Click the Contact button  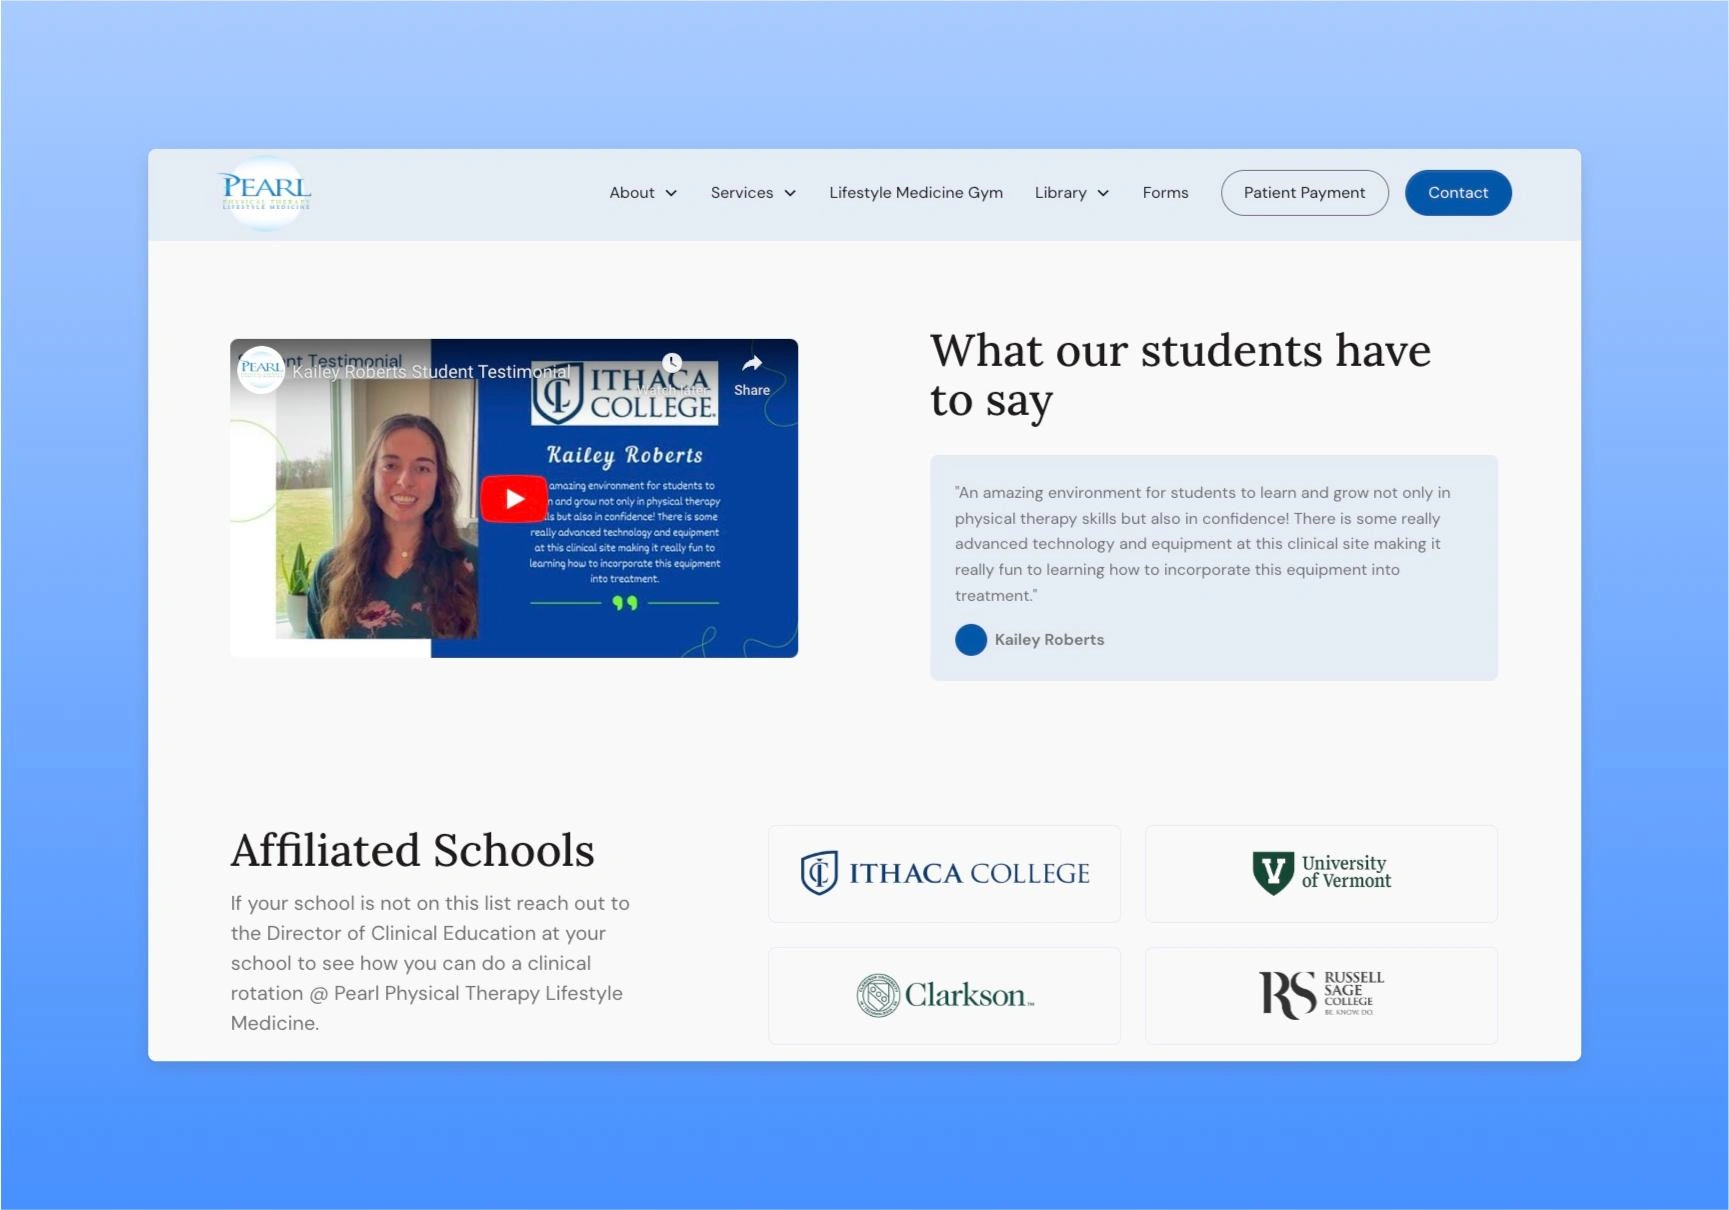point(1458,193)
